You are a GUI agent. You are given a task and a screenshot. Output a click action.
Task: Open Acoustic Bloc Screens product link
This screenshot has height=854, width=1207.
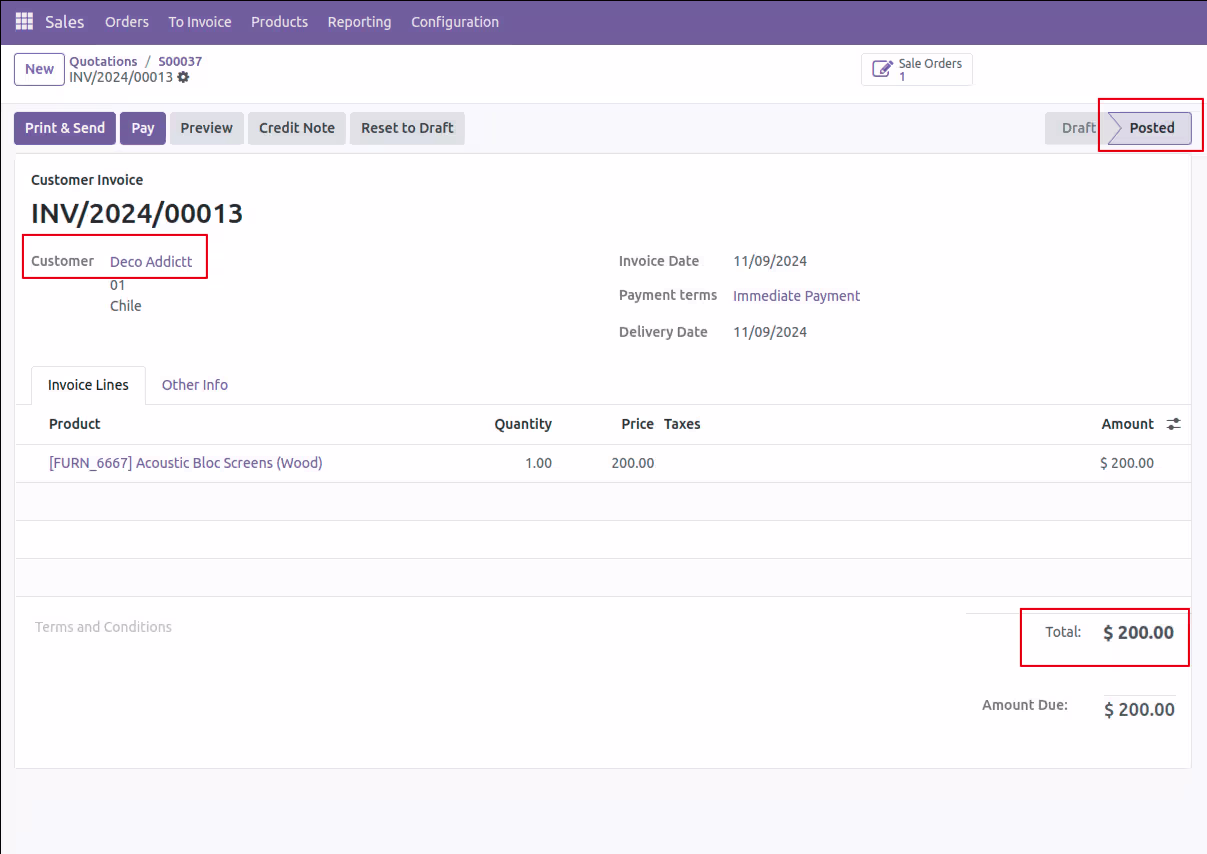click(186, 463)
